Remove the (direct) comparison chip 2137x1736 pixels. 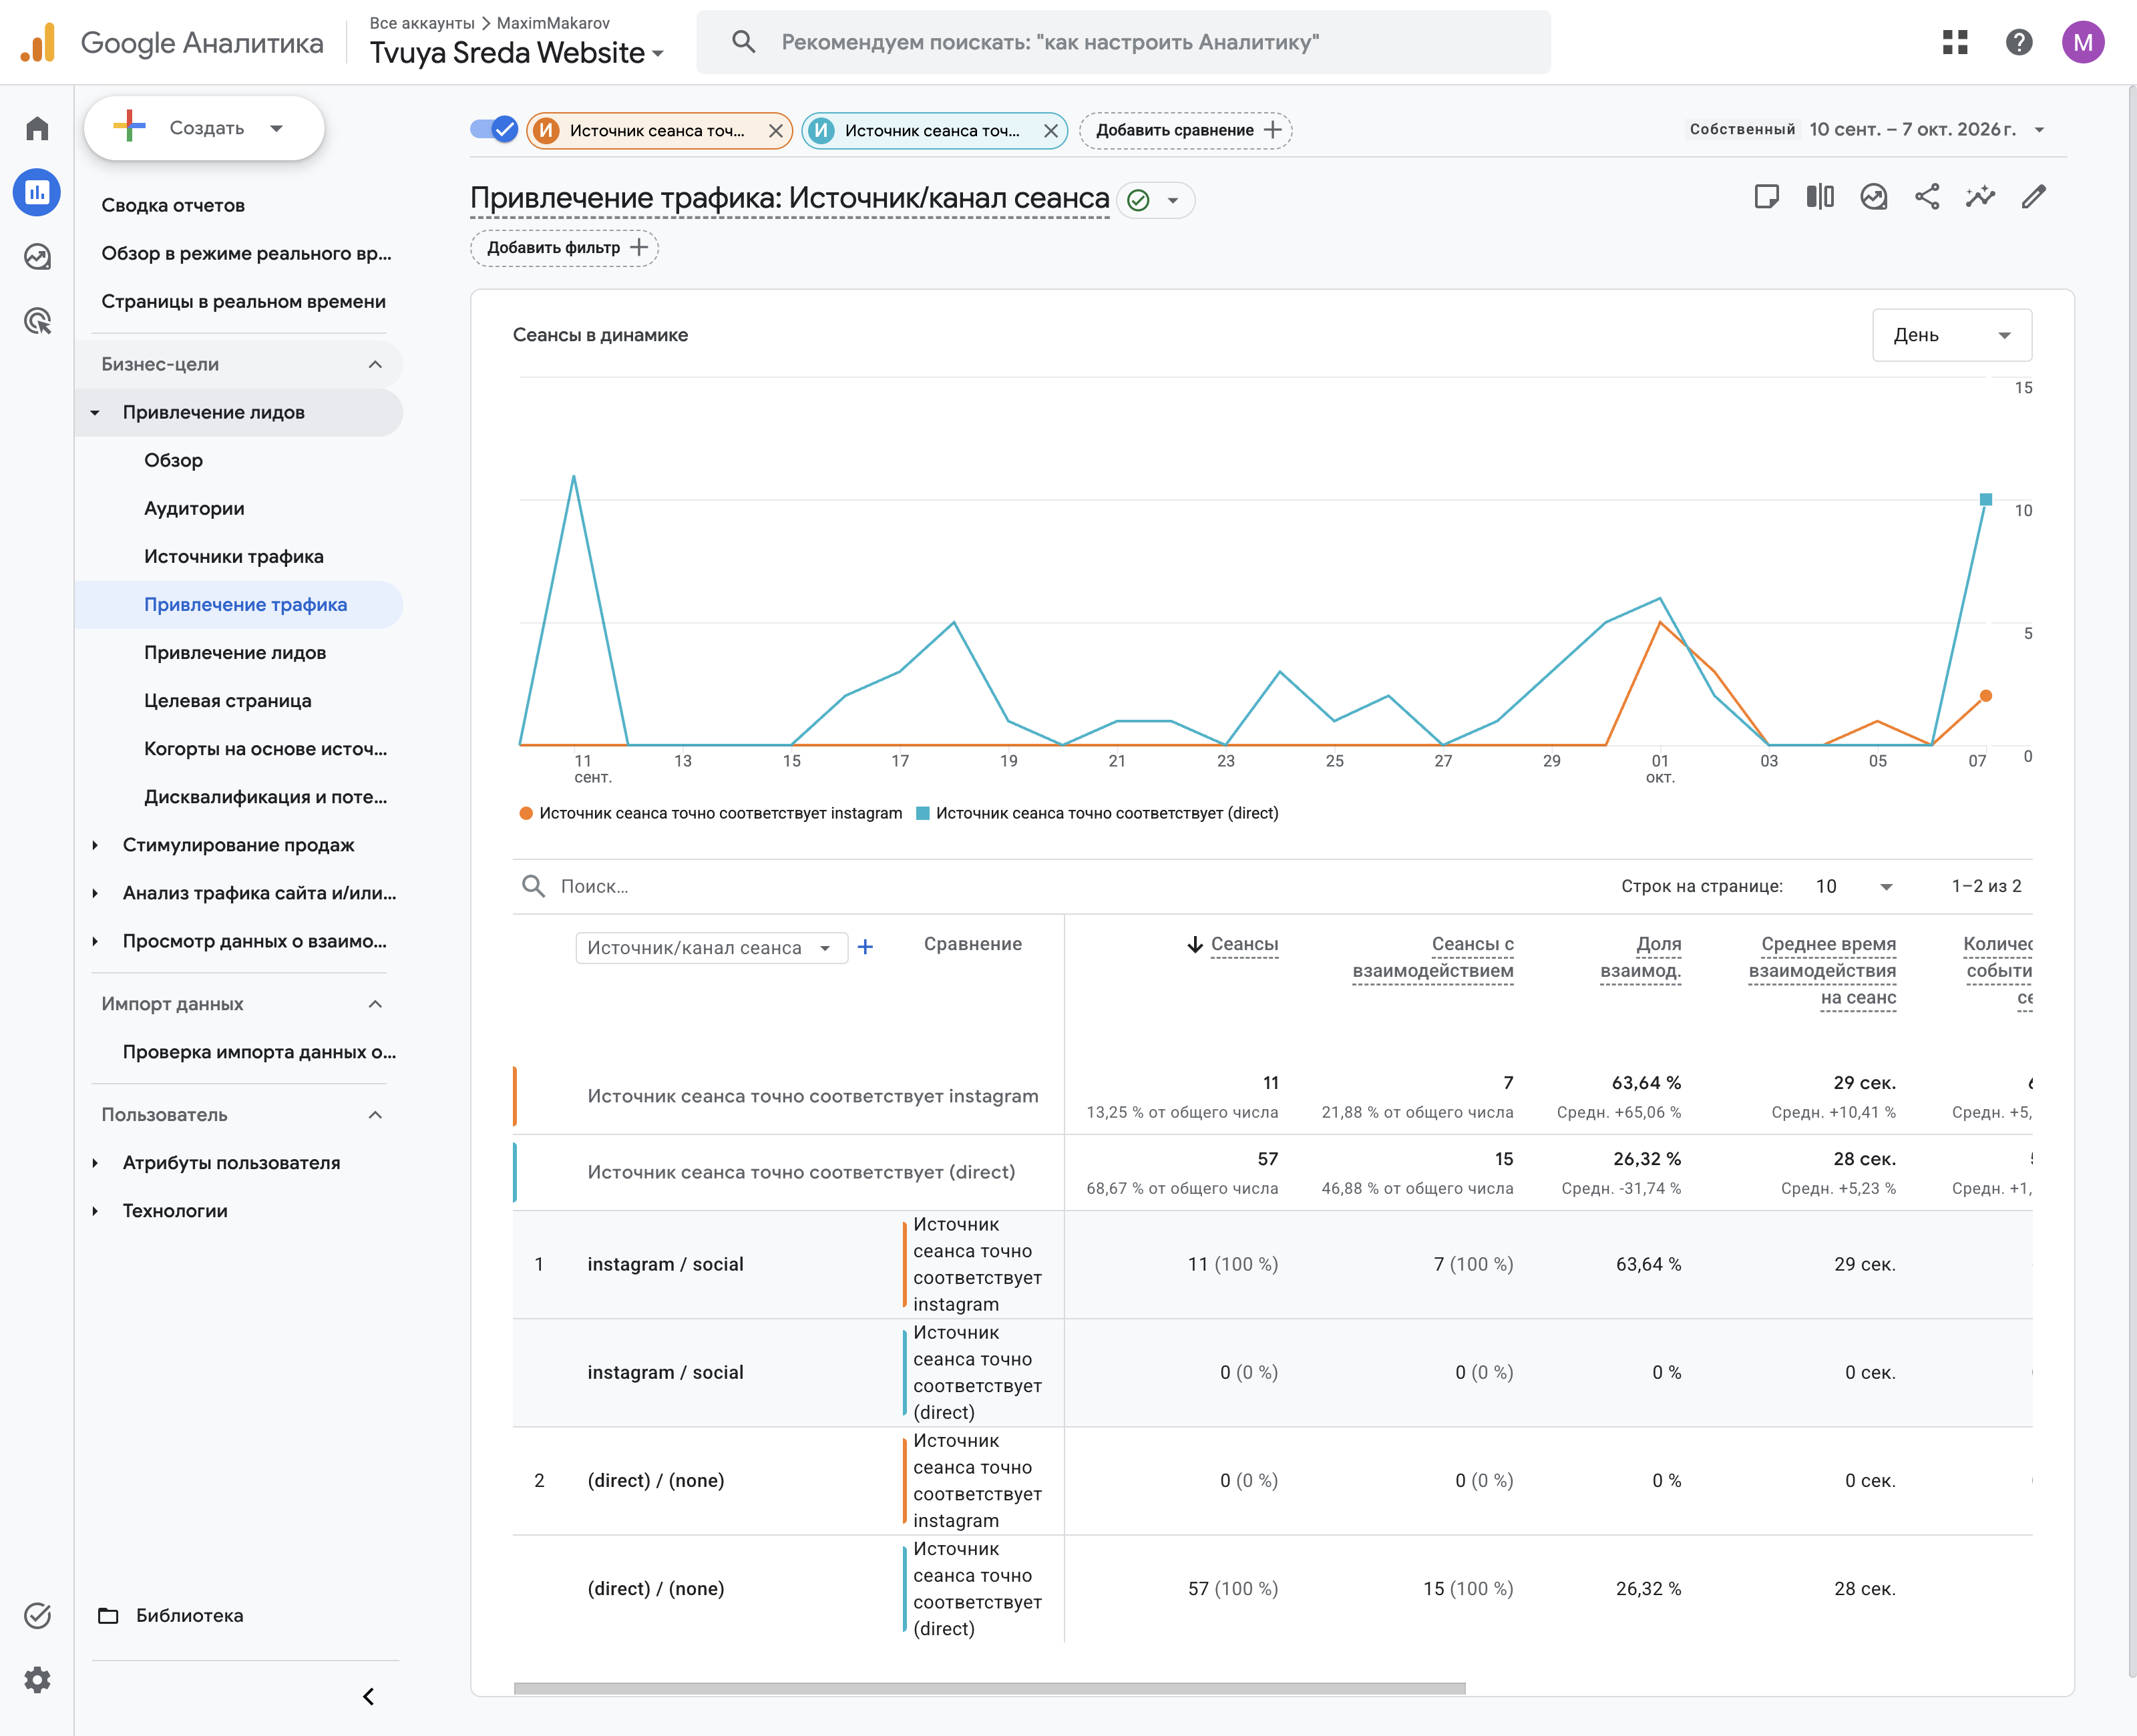(1051, 131)
